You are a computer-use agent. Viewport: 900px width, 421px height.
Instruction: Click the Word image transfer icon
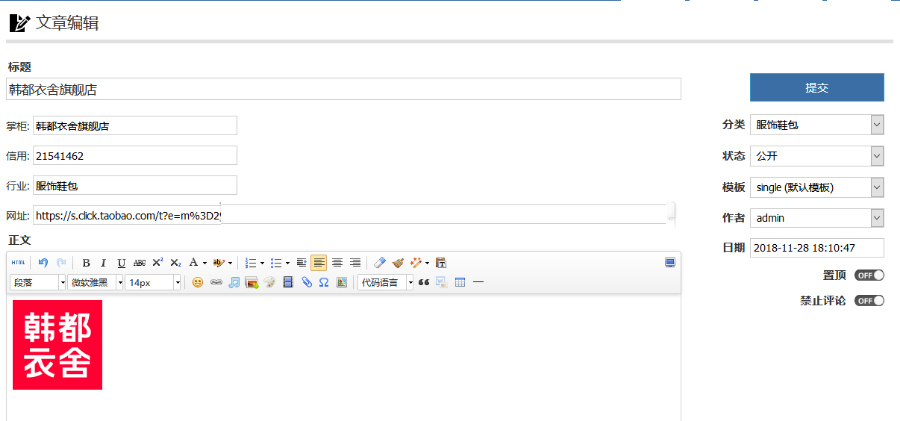point(441,283)
